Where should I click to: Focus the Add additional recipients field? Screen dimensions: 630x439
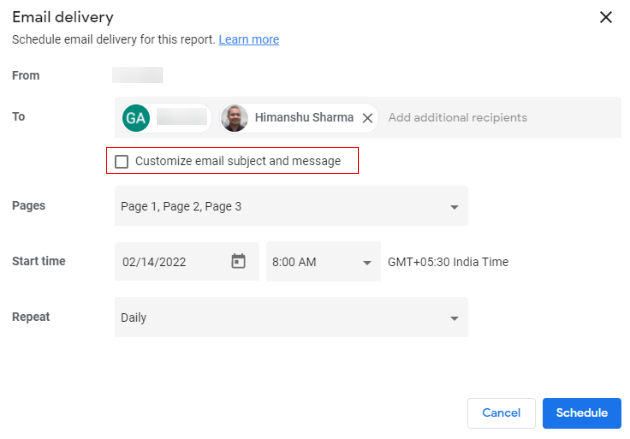[457, 118]
